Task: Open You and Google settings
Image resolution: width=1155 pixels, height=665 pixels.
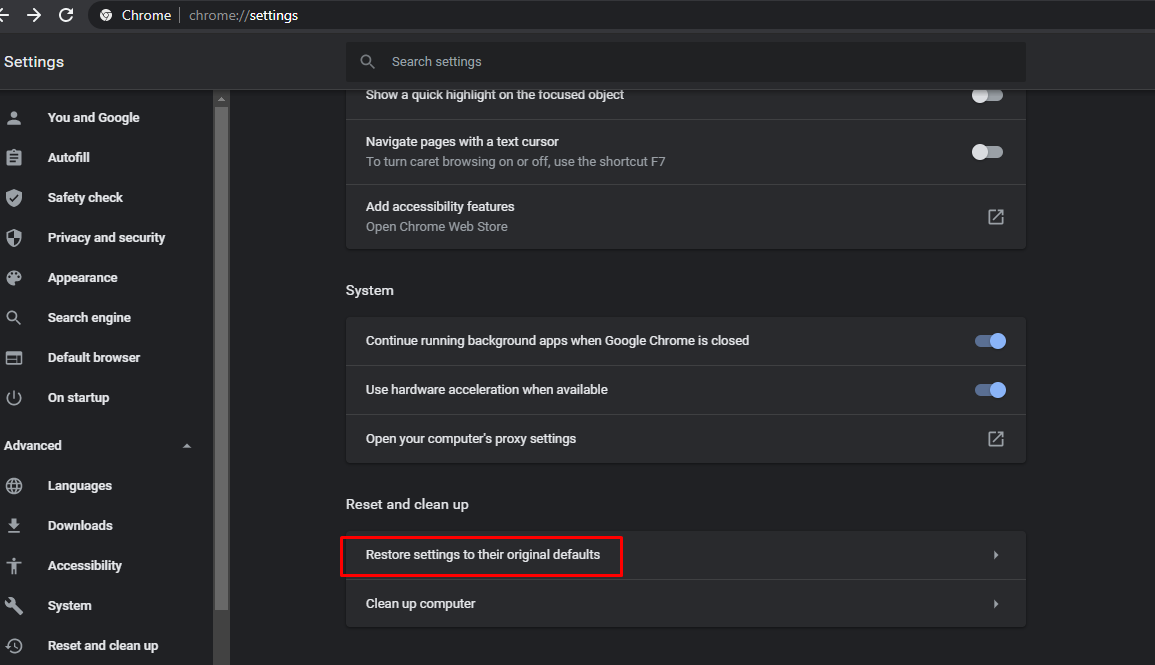Action: tap(94, 118)
